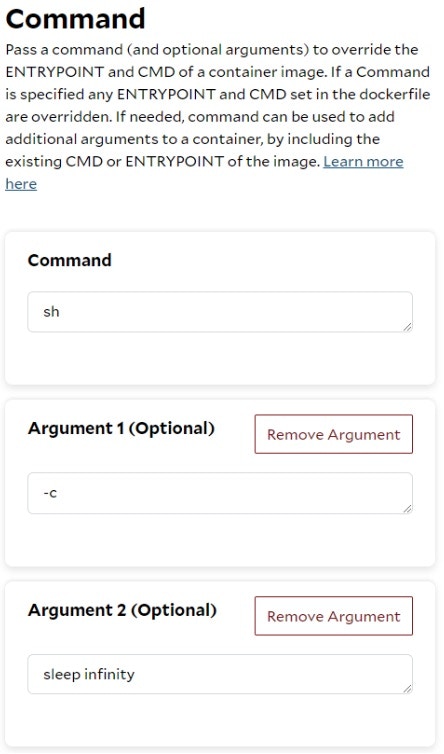Viewport: 444px width, 754px height.
Task: Click the Command textarea resize grip
Action: pyautogui.click(x=407, y=327)
